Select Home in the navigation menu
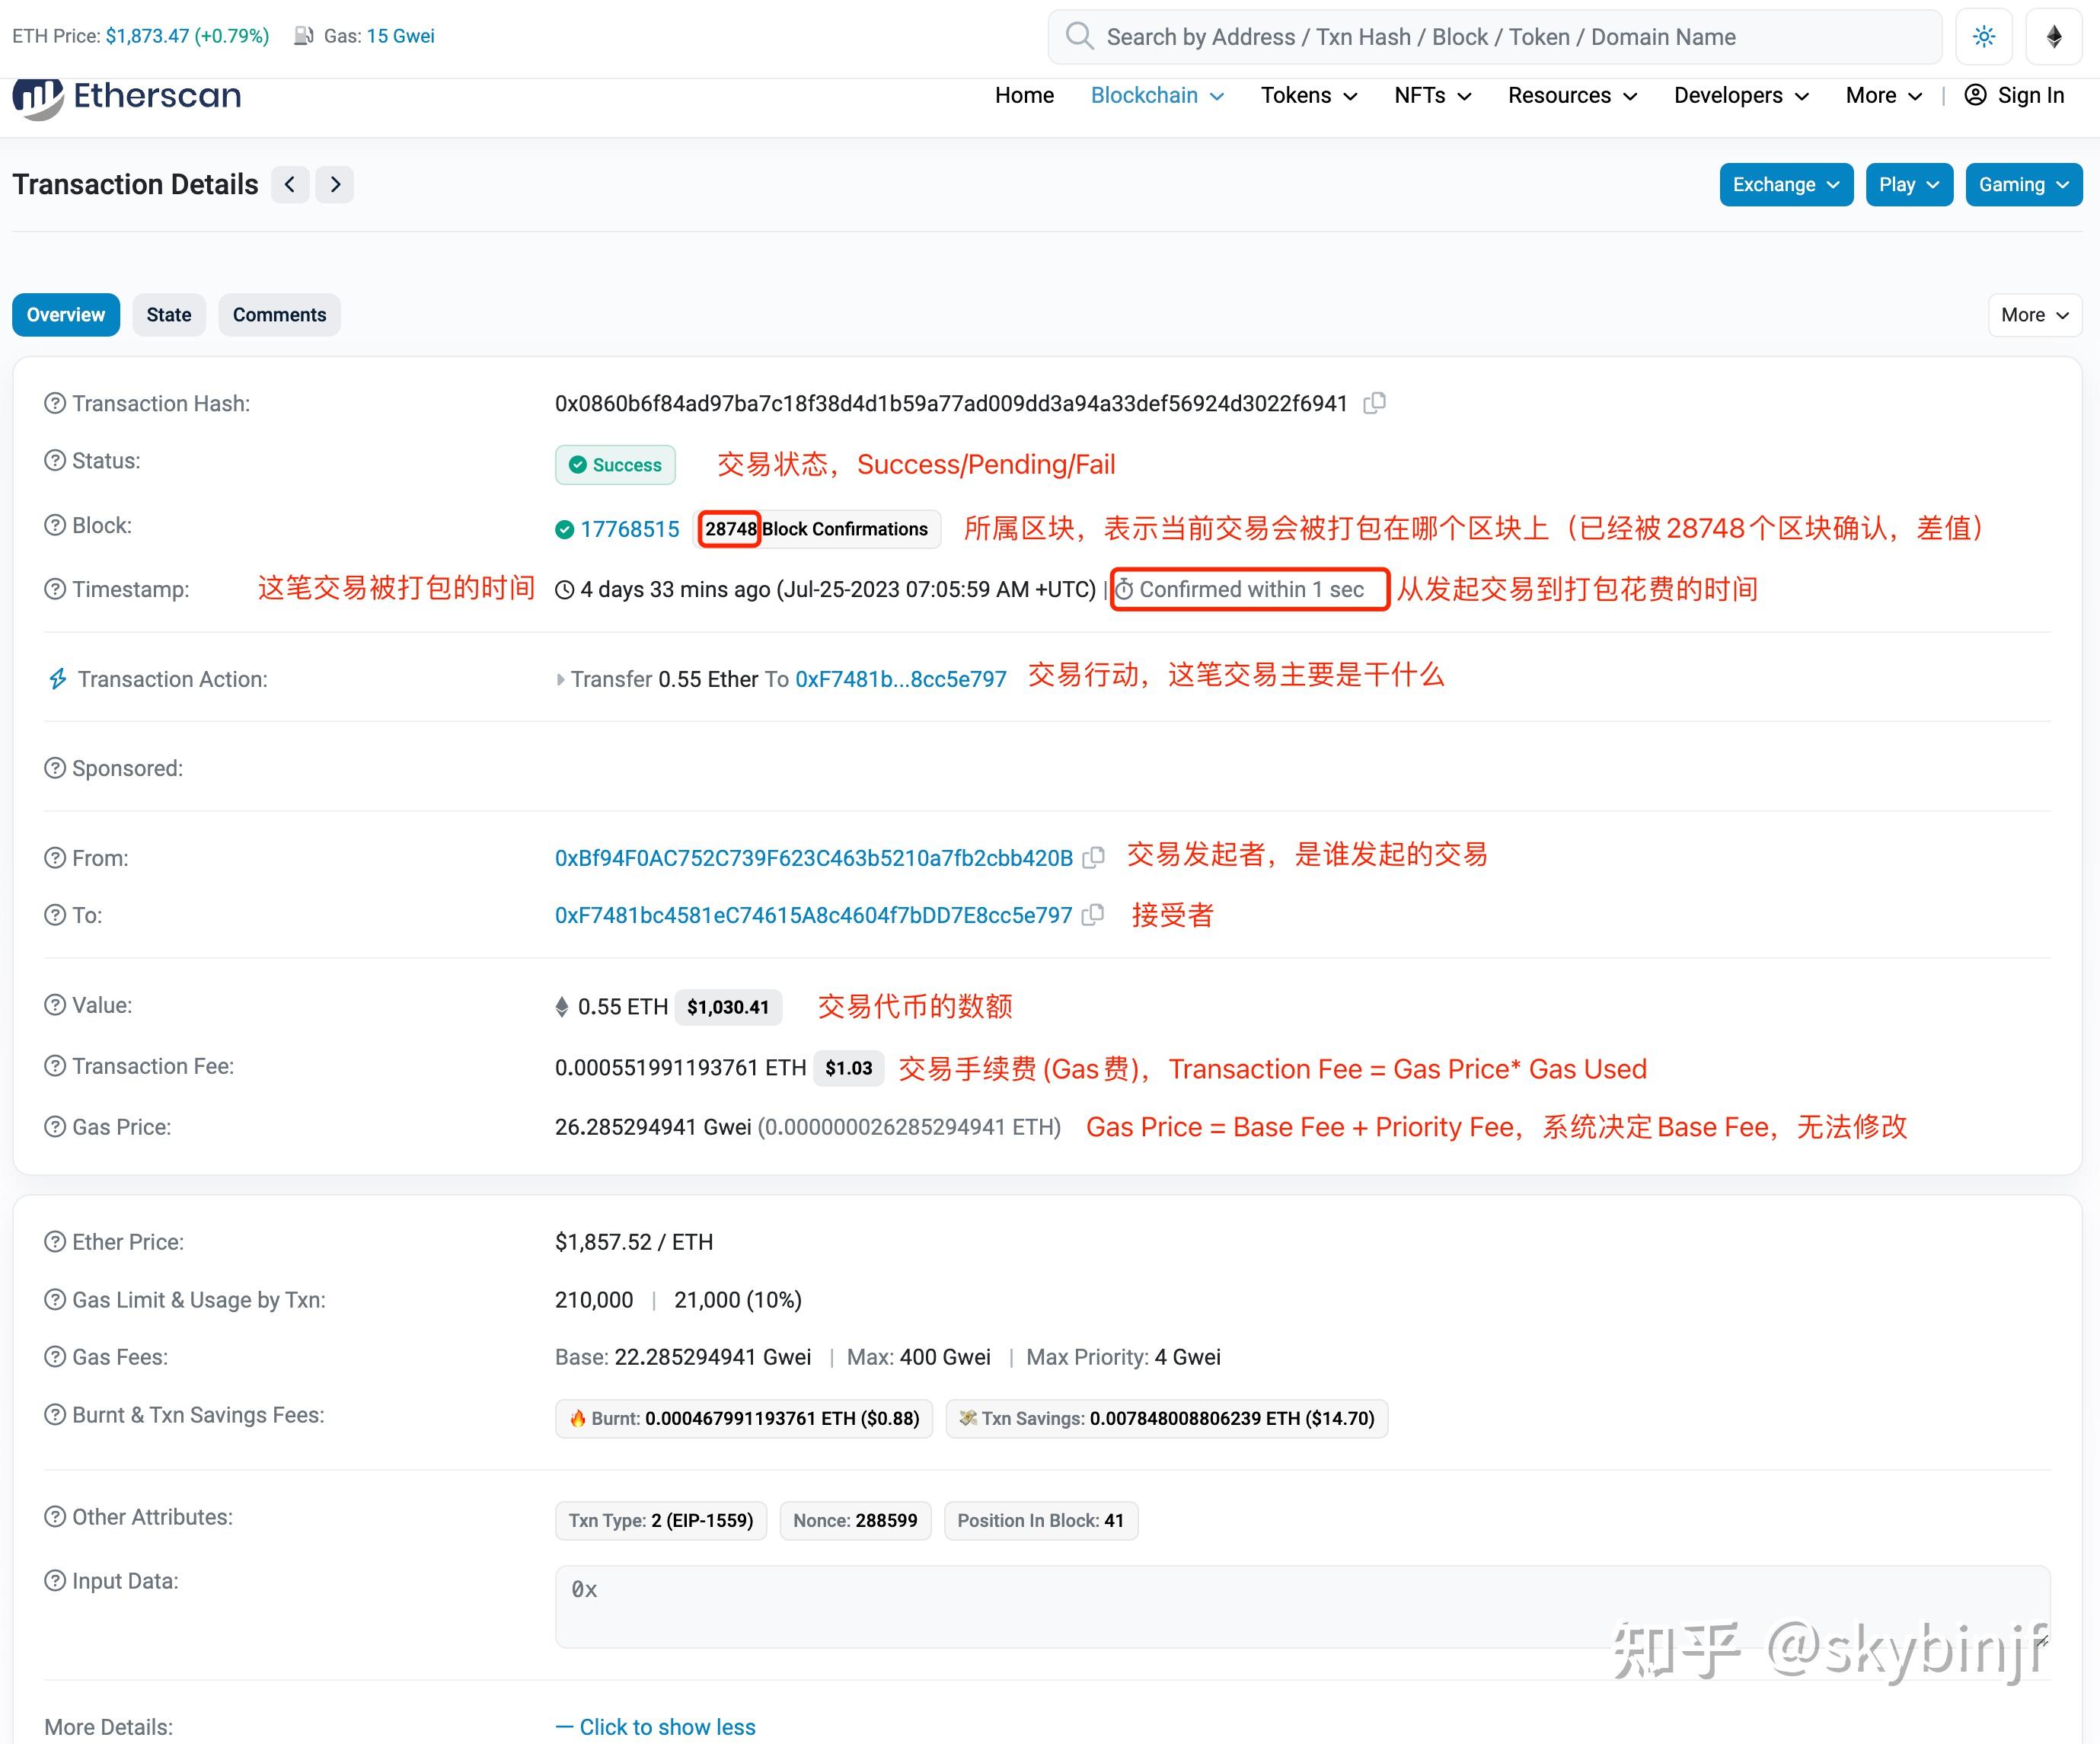2100x1744 pixels. click(1024, 95)
